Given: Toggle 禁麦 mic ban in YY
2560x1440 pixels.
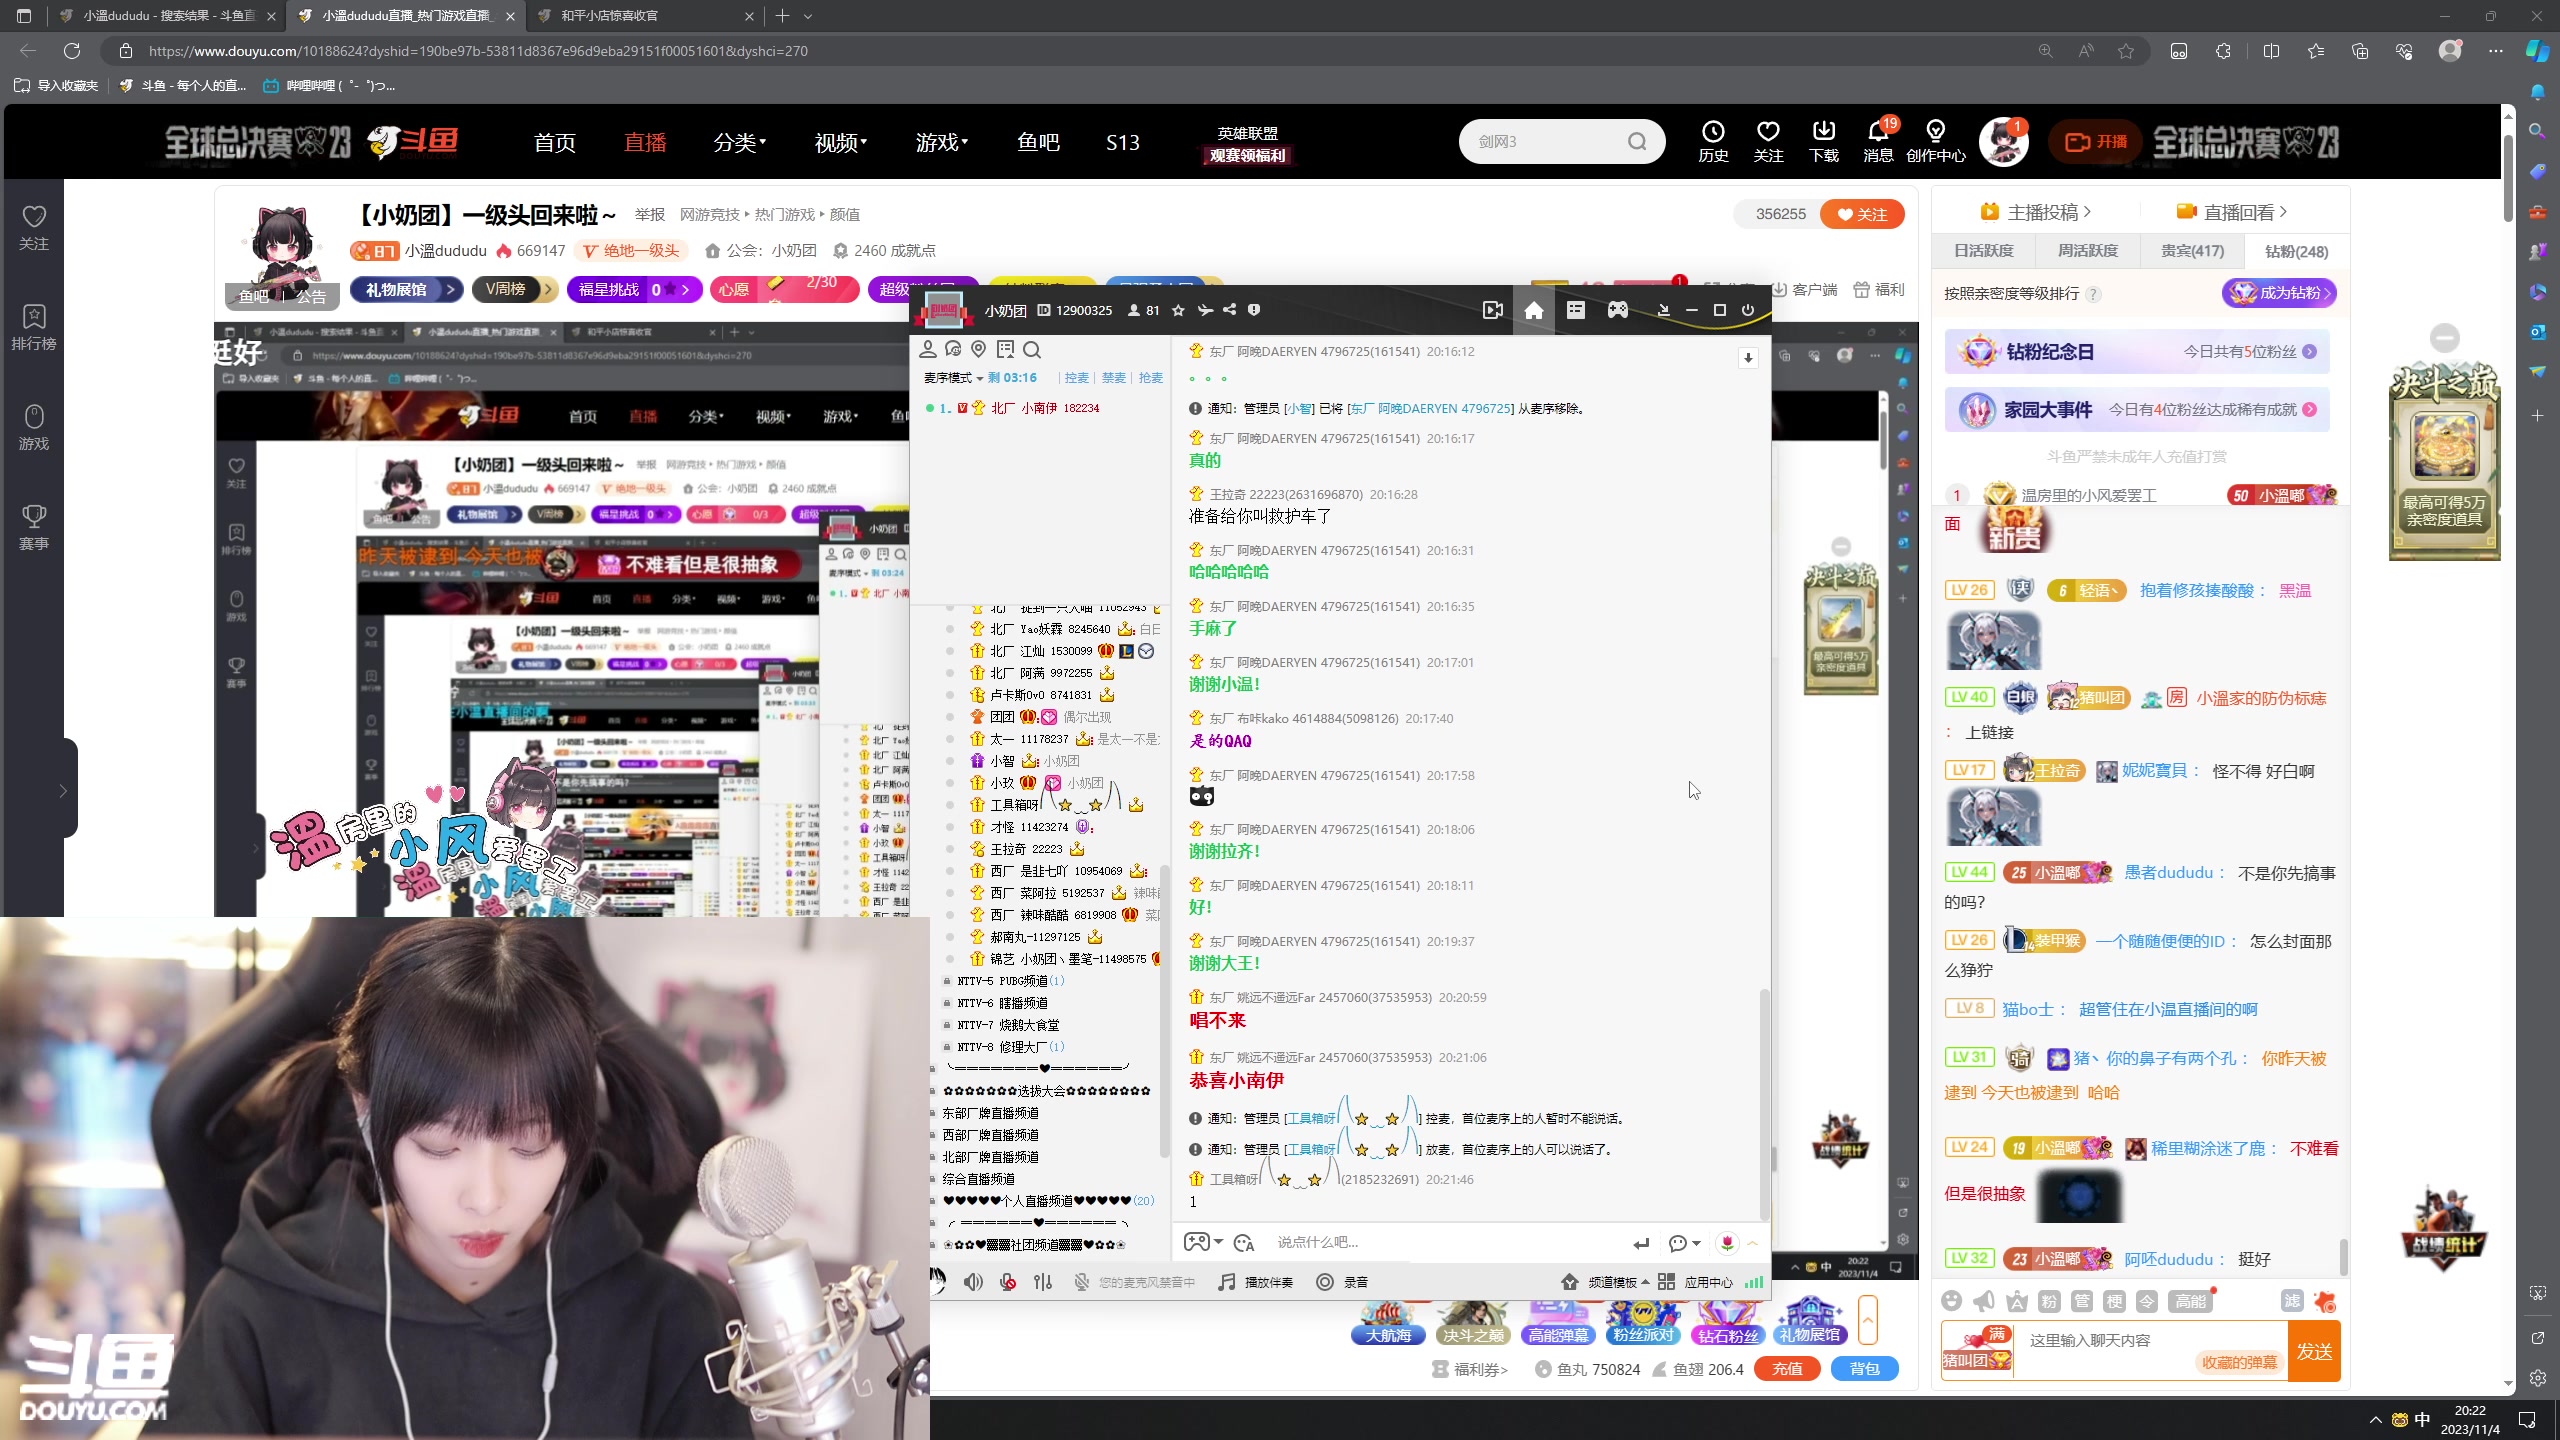Looking at the screenshot, I should pyautogui.click(x=1114, y=378).
